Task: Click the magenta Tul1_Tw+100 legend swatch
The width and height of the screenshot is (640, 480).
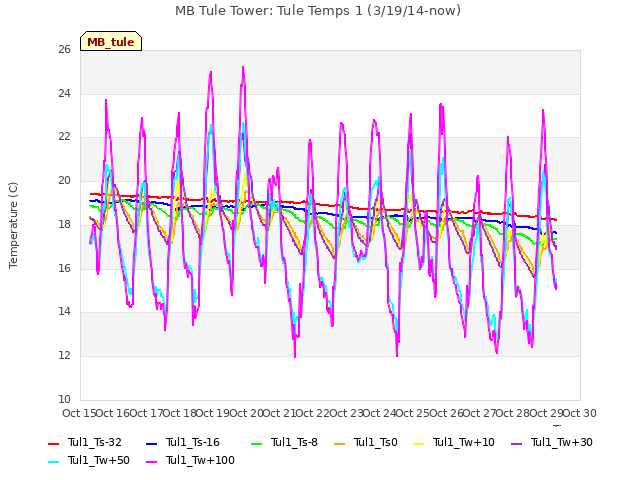Action: (151, 461)
